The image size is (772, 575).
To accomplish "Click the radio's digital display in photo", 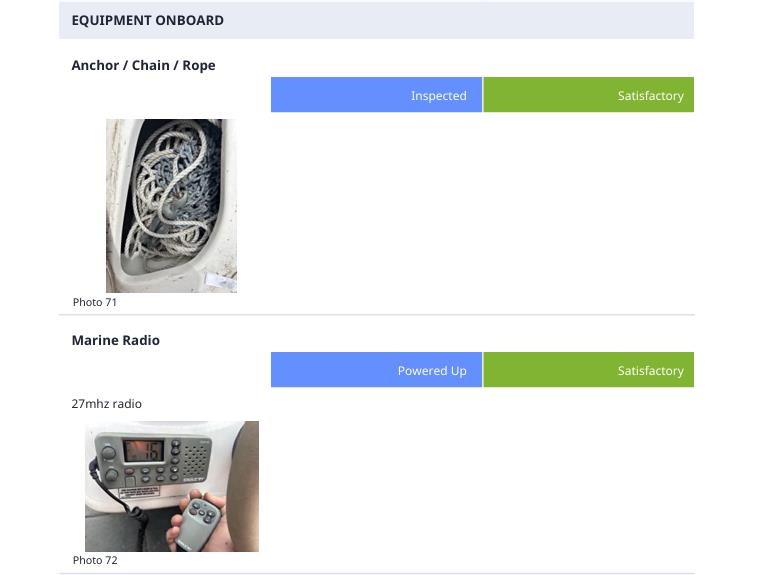I will [143, 451].
